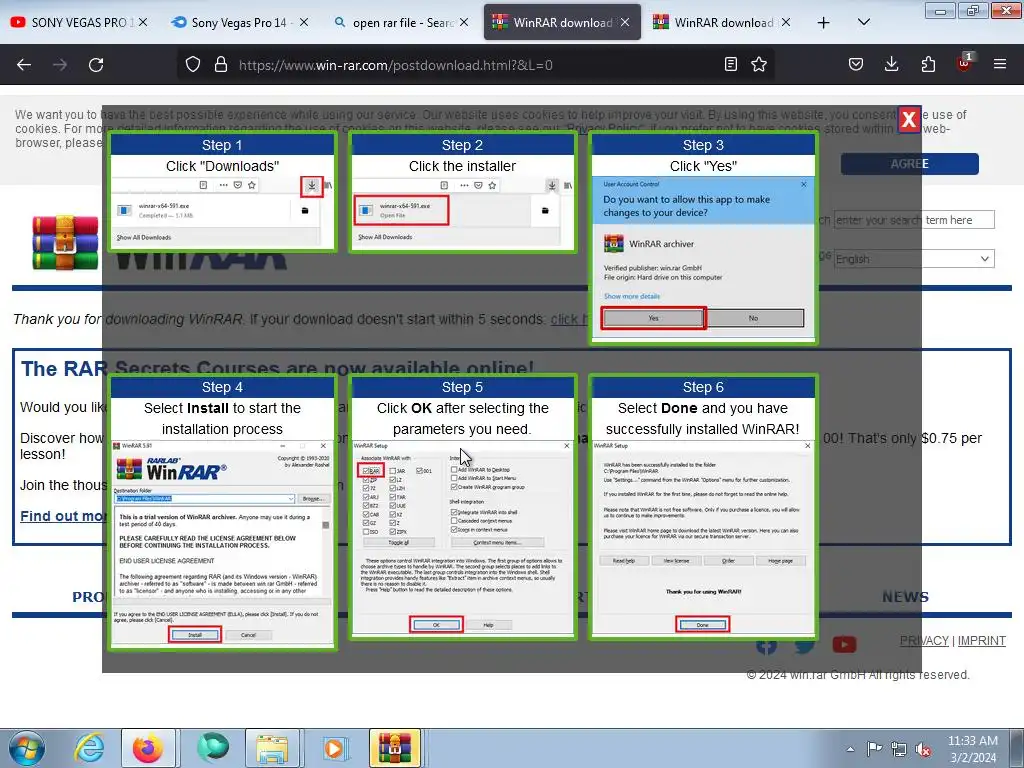Open the Save to Pocket icon
Screen dimensions: 1024x768
coord(856,64)
